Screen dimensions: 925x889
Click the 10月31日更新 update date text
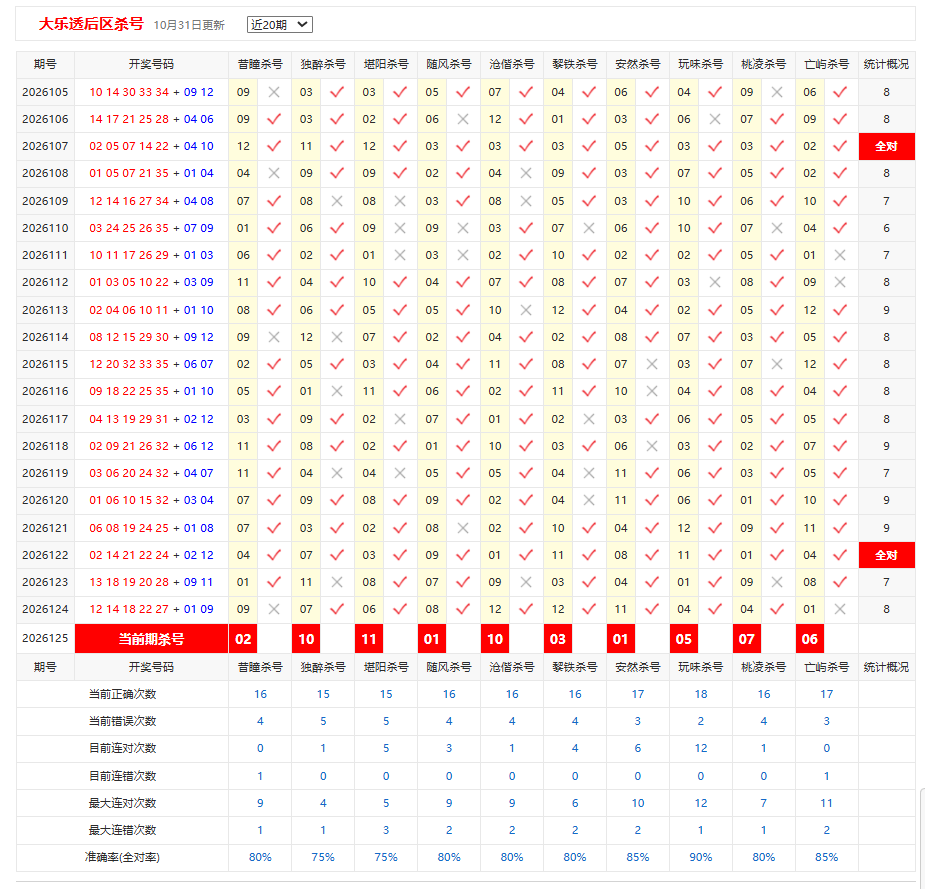tap(189, 25)
